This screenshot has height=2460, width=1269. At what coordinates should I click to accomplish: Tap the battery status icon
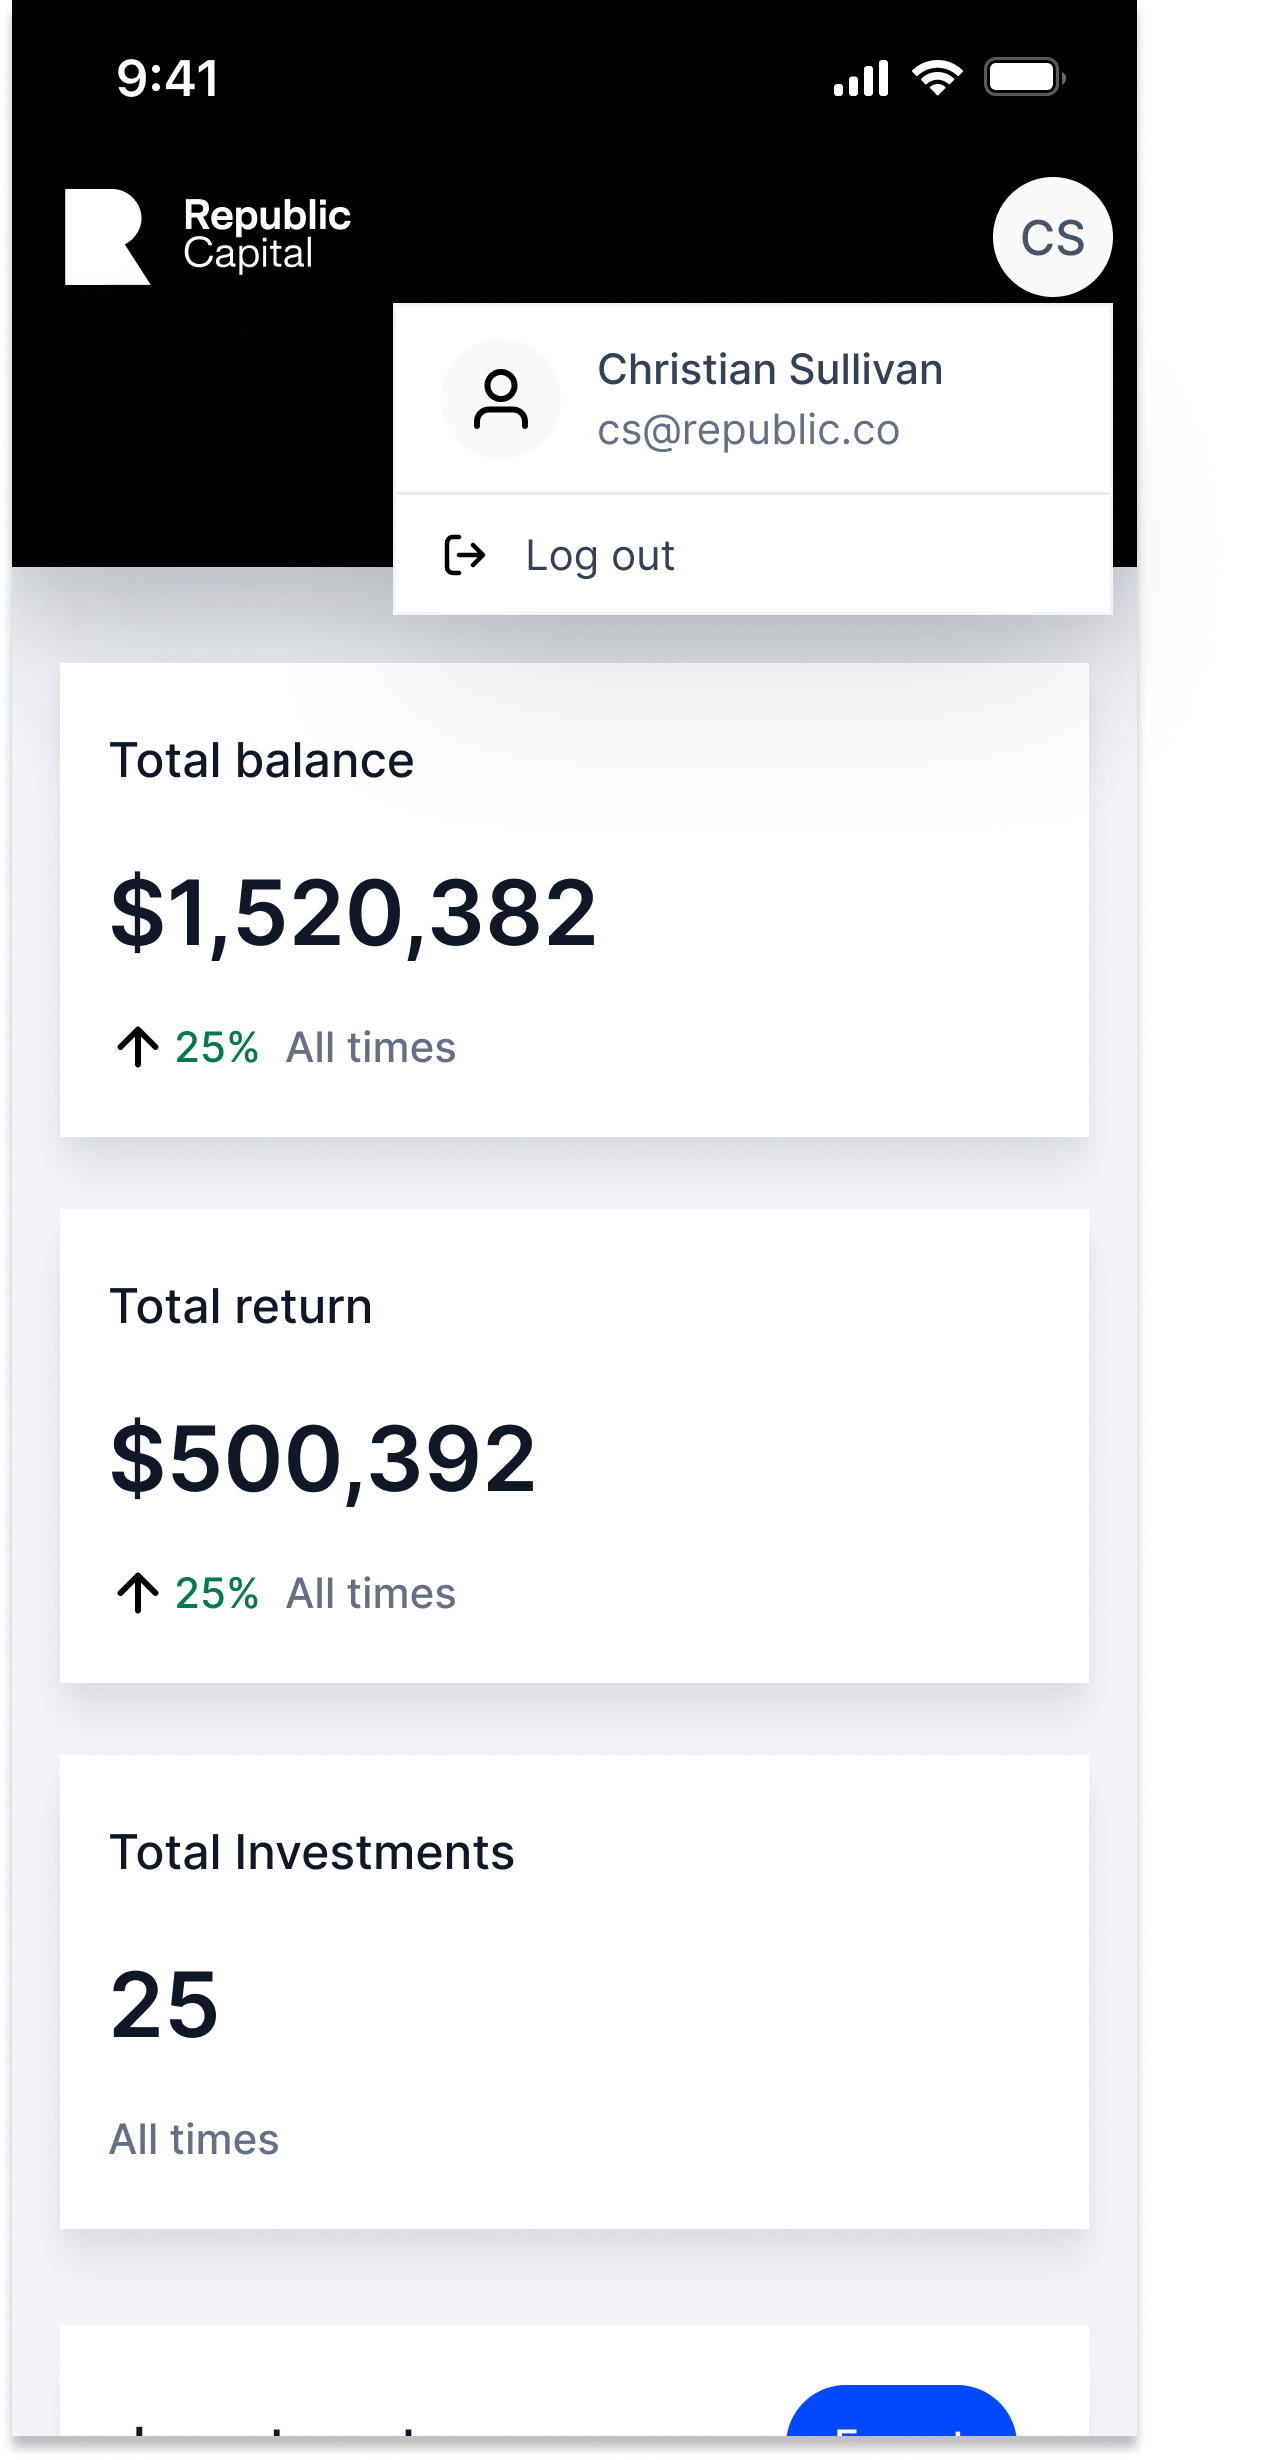(1024, 78)
